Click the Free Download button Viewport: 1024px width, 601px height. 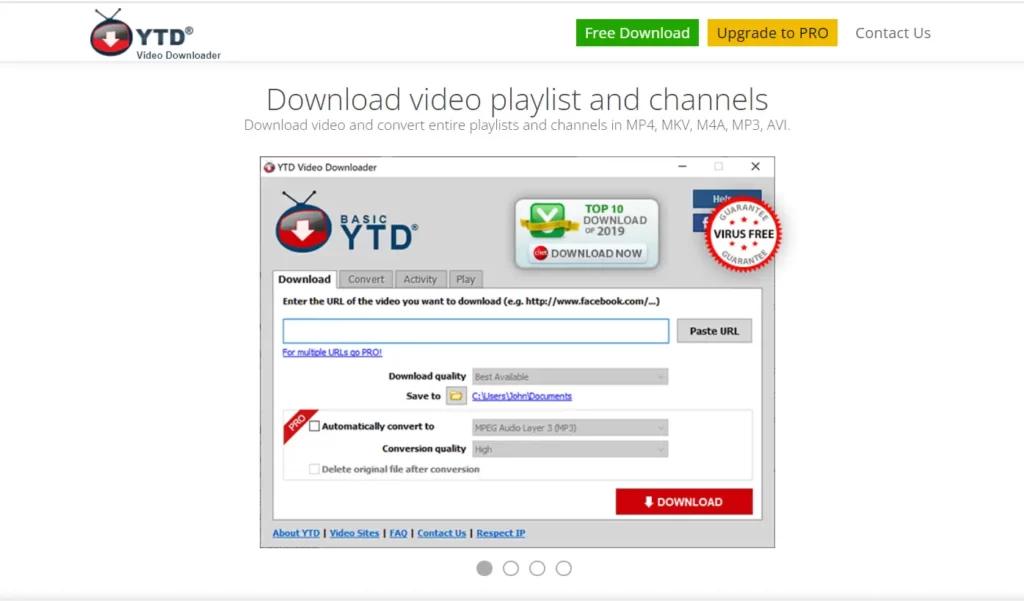coord(637,33)
